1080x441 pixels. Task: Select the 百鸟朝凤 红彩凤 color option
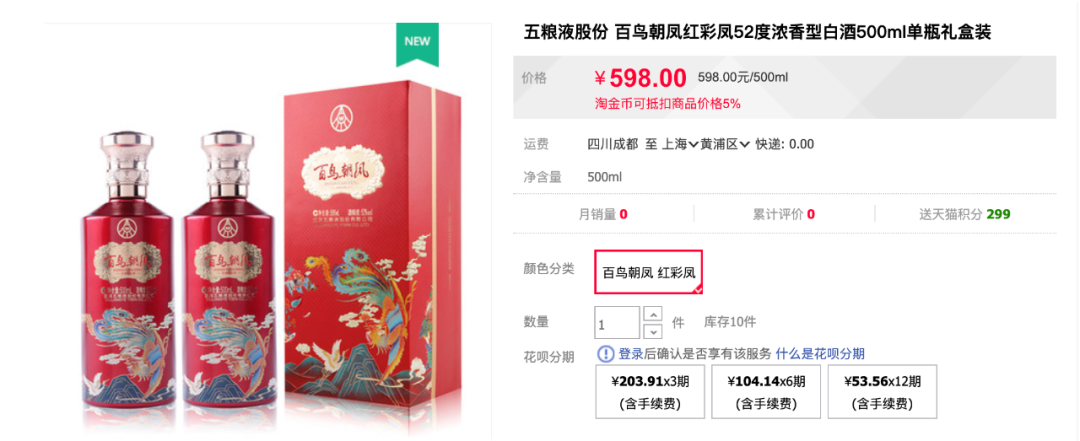coord(649,271)
